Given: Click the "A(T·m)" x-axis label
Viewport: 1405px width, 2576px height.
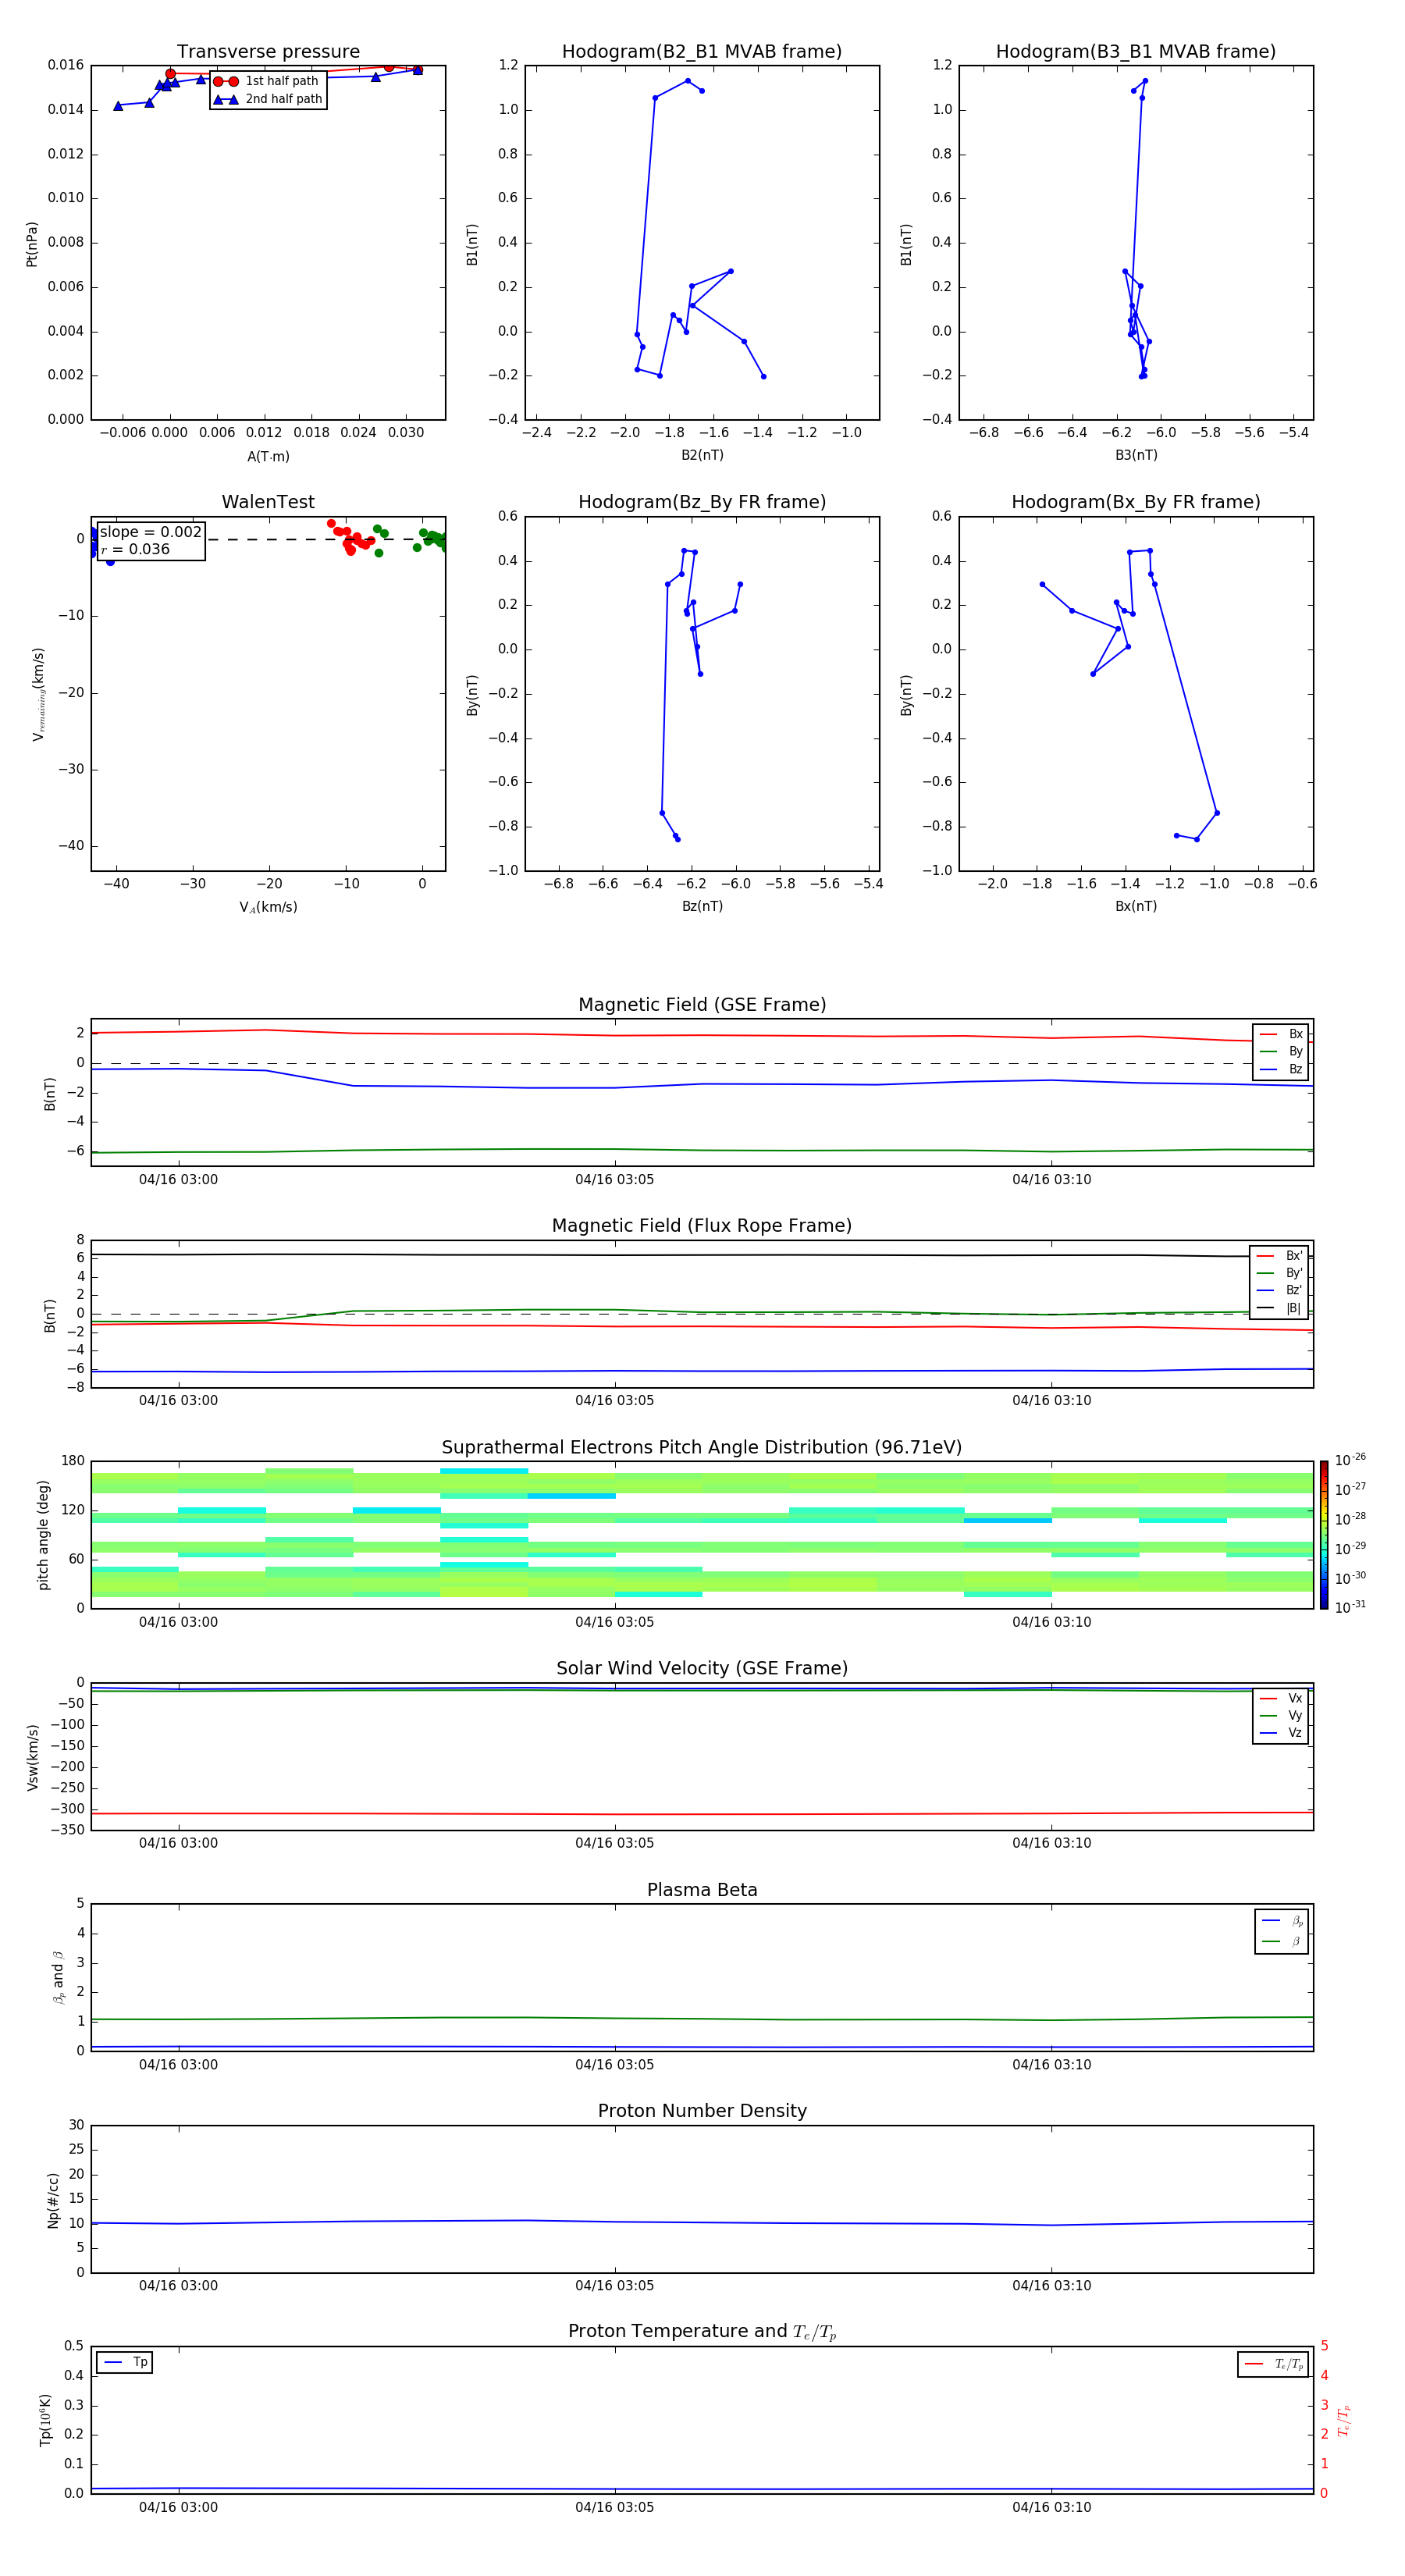Looking at the screenshot, I should pyautogui.click(x=268, y=457).
